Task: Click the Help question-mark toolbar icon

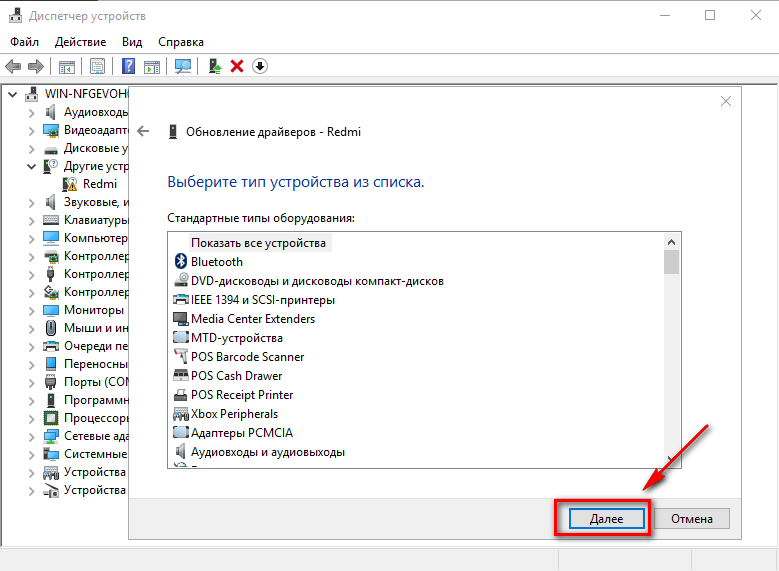Action: pos(128,67)
